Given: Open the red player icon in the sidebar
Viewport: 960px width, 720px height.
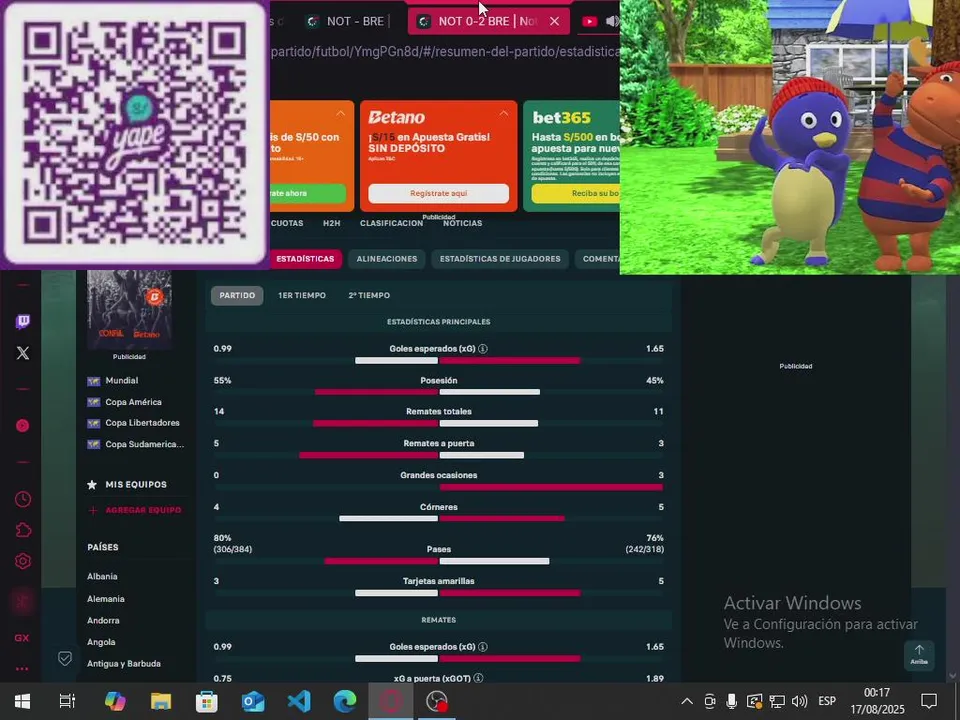Looking at the screenshot, I should (23, 426).
